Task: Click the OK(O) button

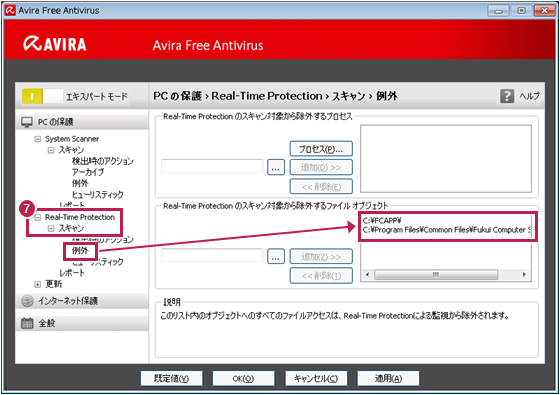Action: 244,378
